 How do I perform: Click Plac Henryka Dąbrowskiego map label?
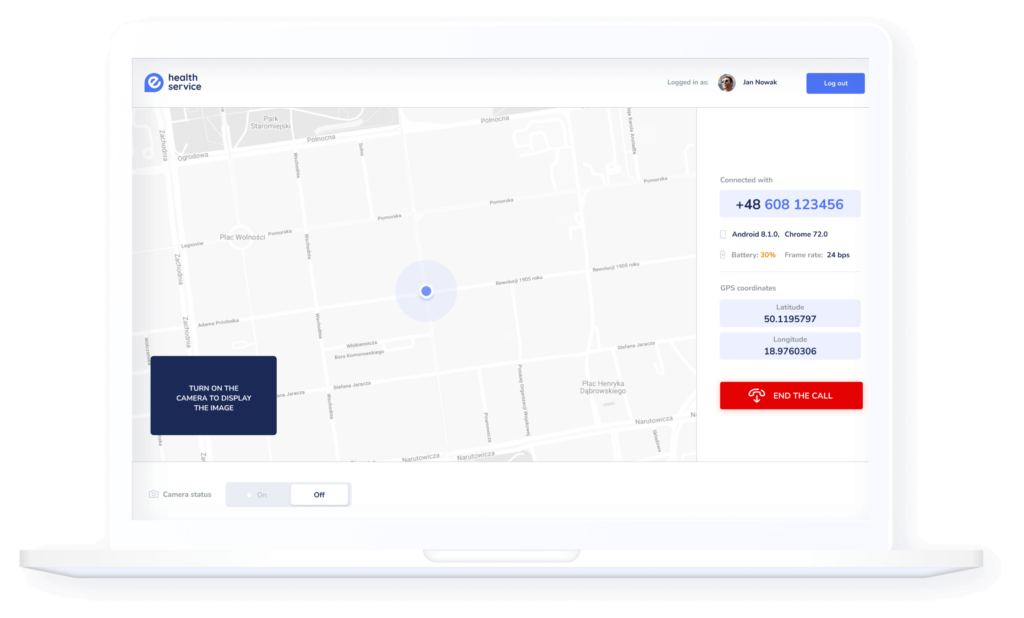[x=603, y=387]
